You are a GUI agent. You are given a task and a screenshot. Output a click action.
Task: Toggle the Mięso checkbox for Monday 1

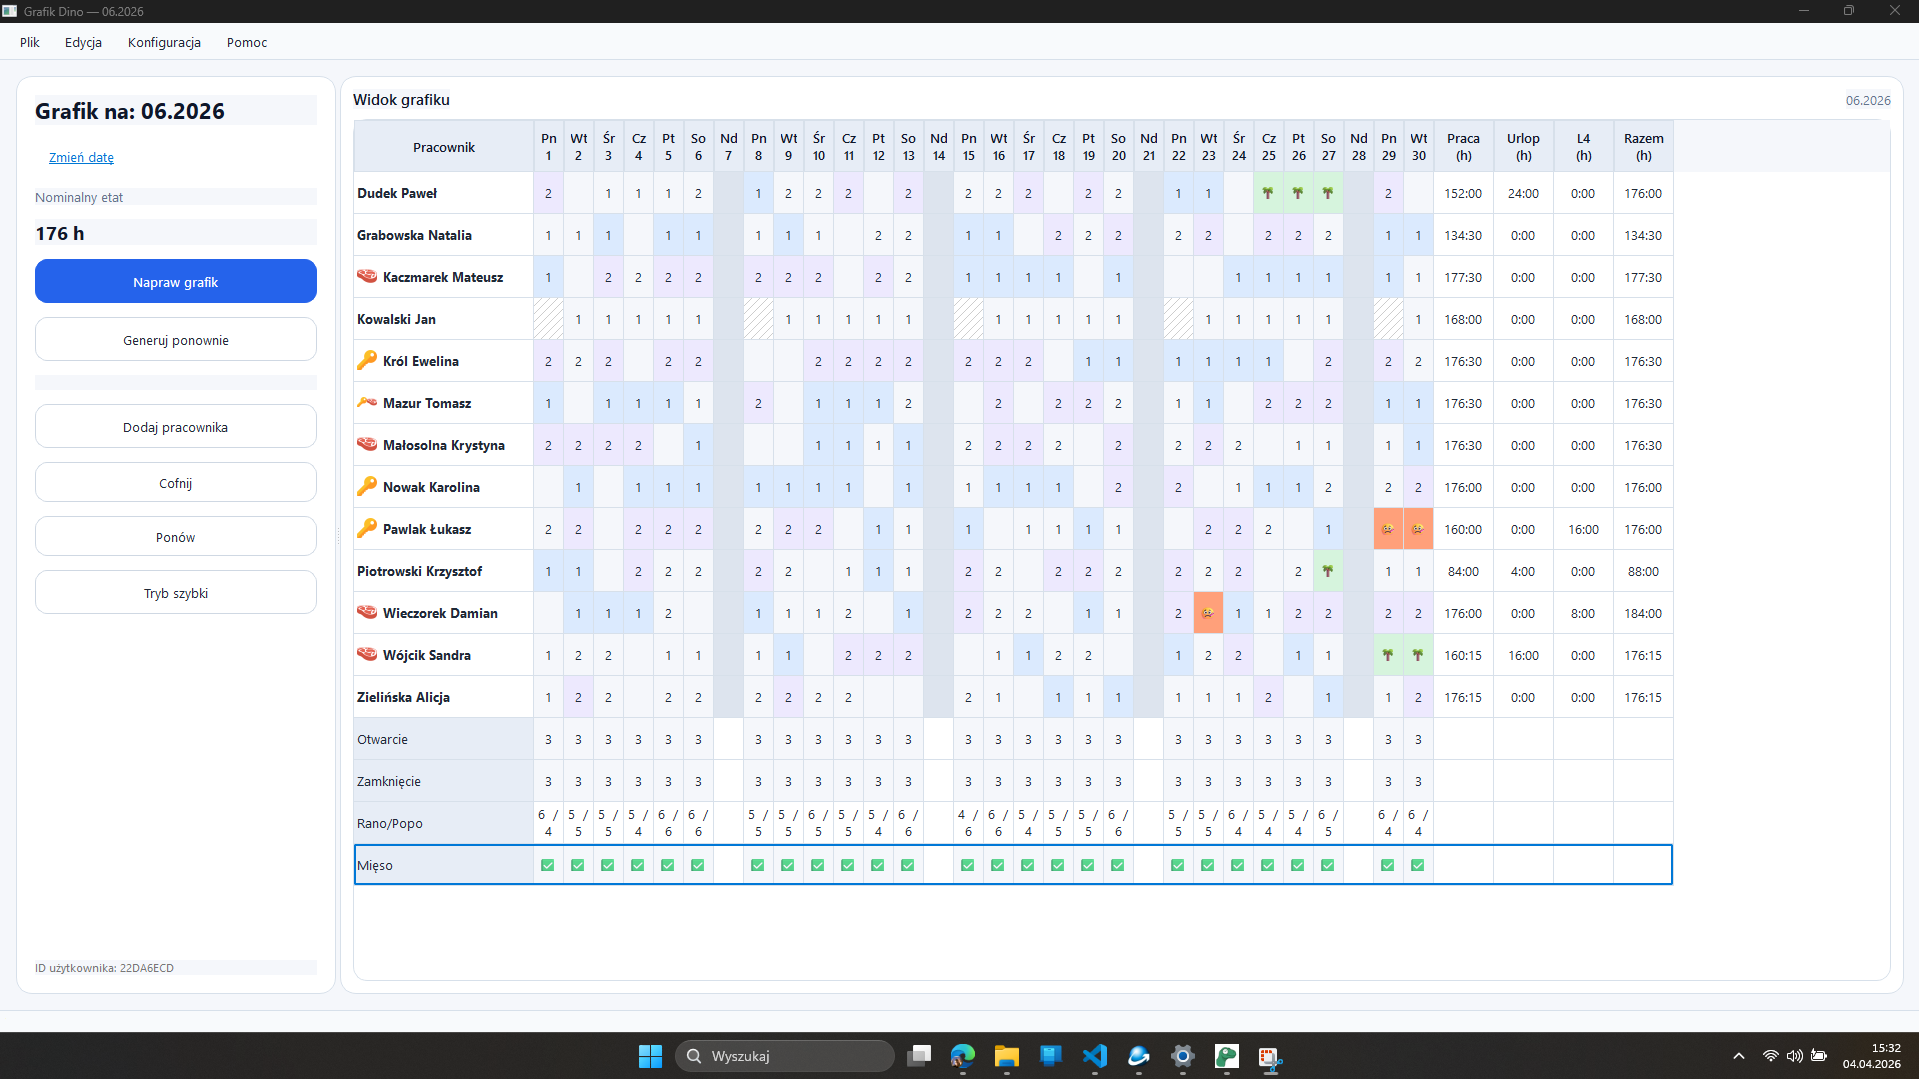tap(548, 865)
